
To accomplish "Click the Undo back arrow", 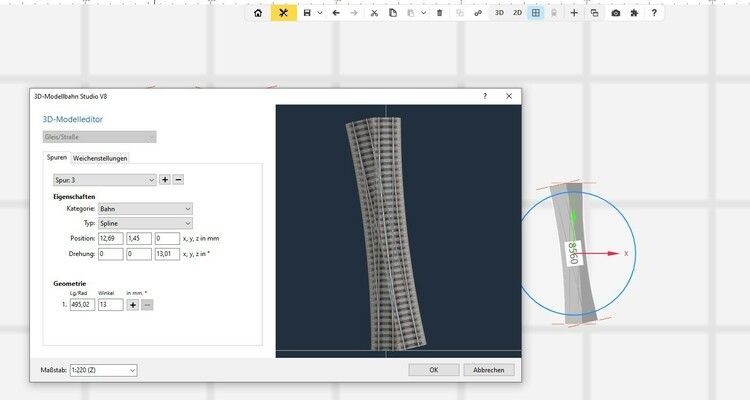I will 335,13.
